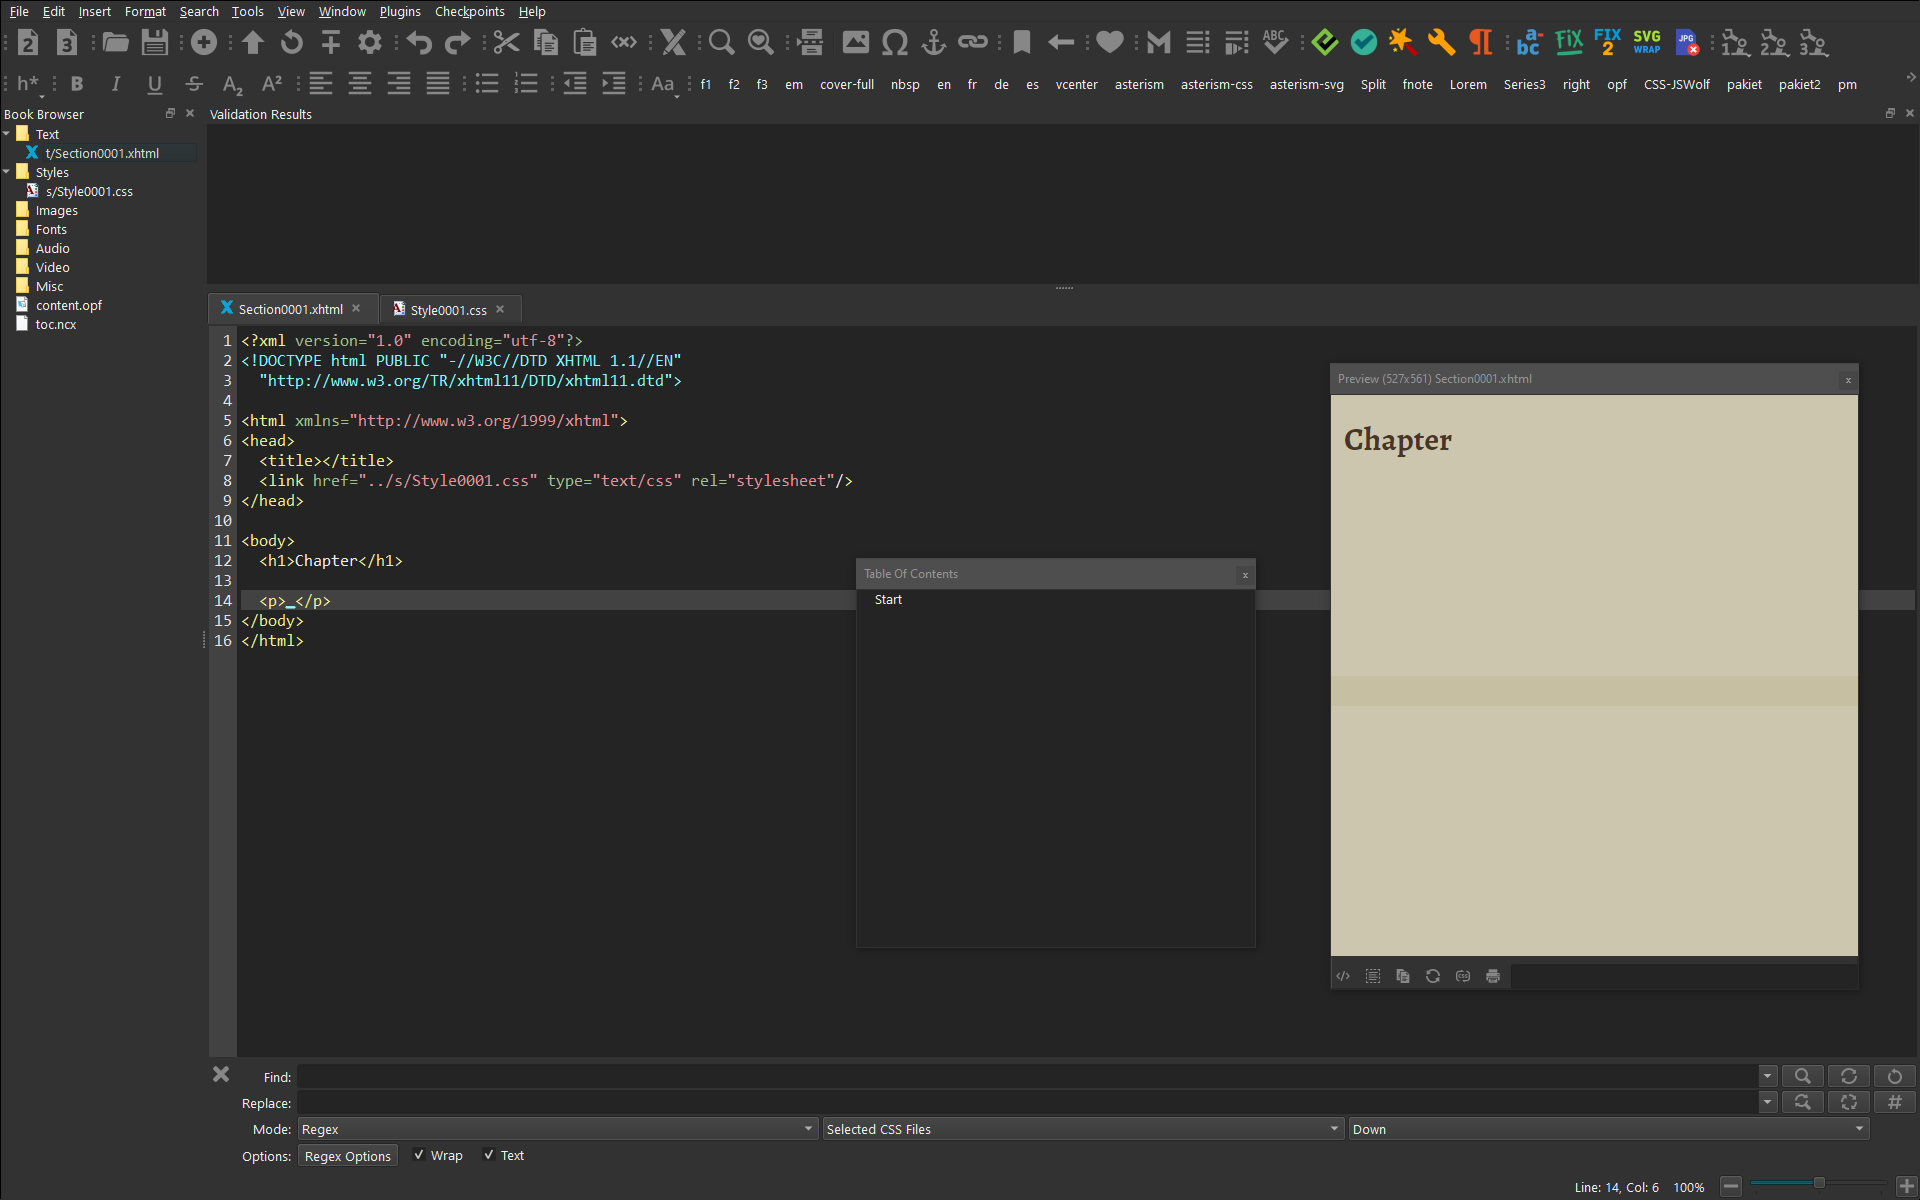
Task: Click the orange pilcrow plugin icon
Action: (1480, 43)
